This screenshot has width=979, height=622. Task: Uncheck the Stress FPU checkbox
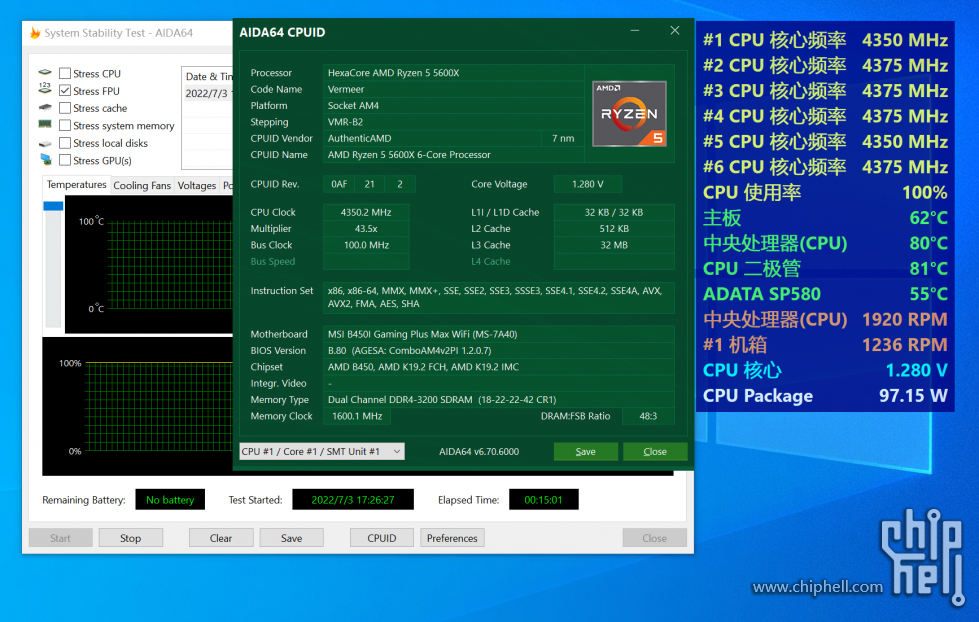(x=65, y=91)
